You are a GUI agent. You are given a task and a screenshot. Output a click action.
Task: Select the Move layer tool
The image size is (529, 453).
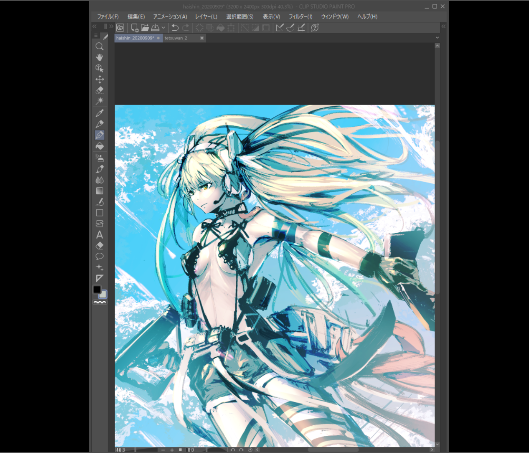click(x=99, y=79)
